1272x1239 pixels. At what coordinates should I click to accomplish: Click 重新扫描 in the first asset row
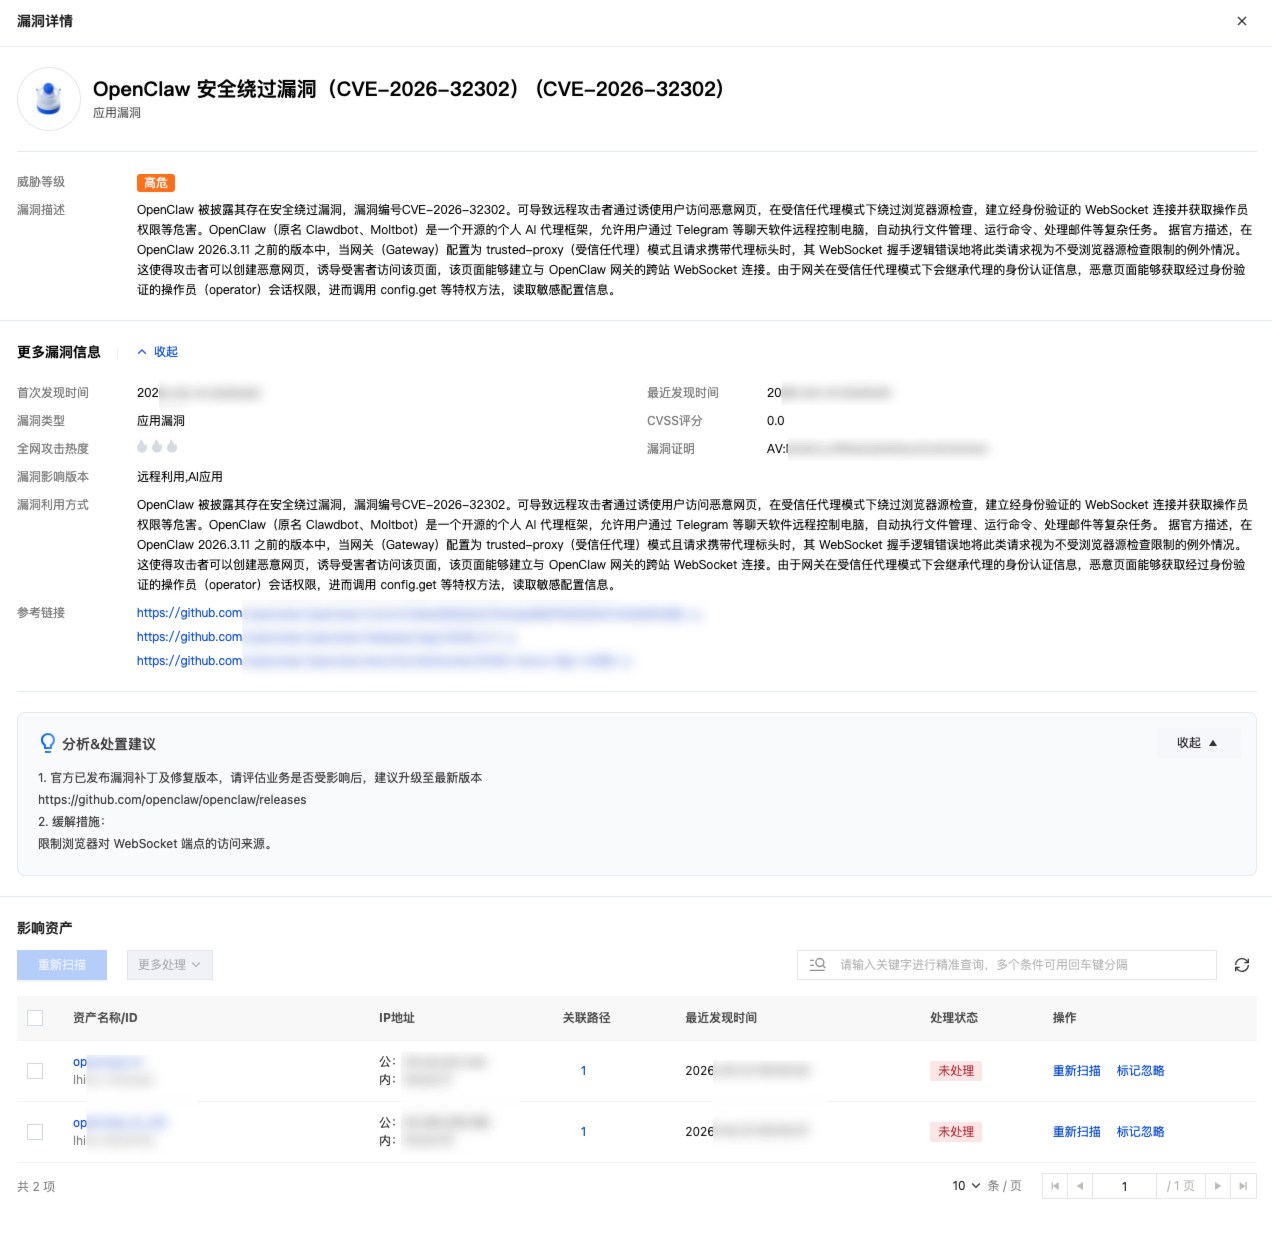pyautogui.click(x=1077, y=1071)
